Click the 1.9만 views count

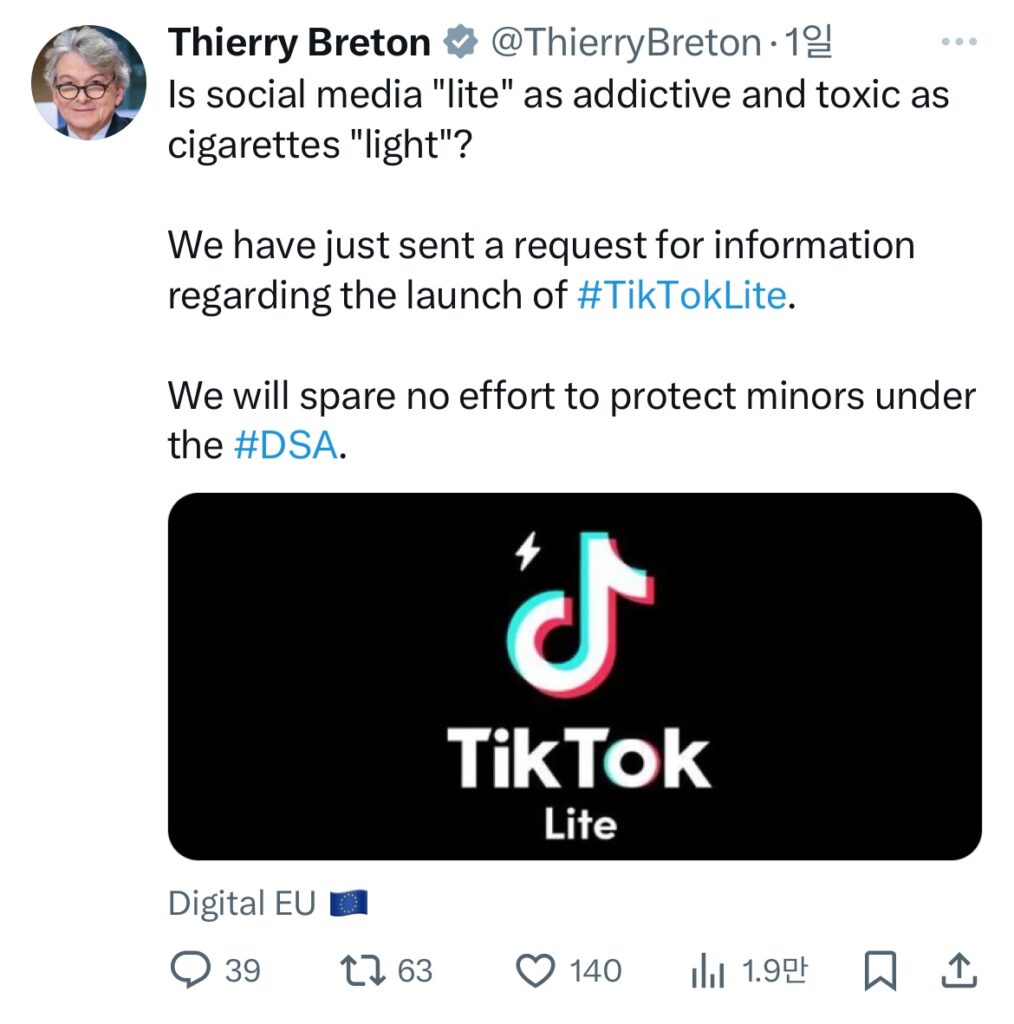(774, 969)
